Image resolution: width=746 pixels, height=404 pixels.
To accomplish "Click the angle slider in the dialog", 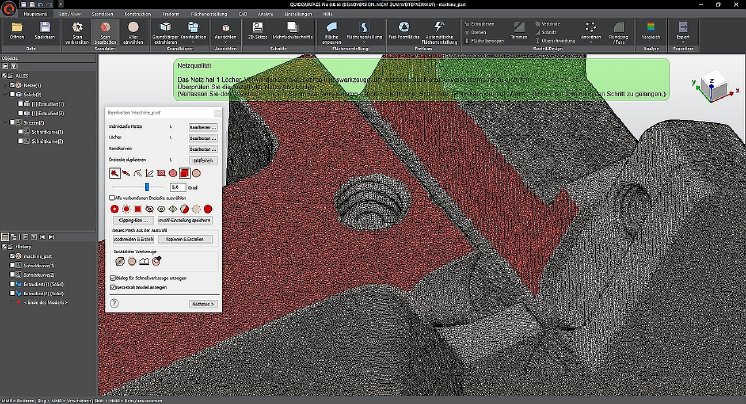I will (147, 186).
